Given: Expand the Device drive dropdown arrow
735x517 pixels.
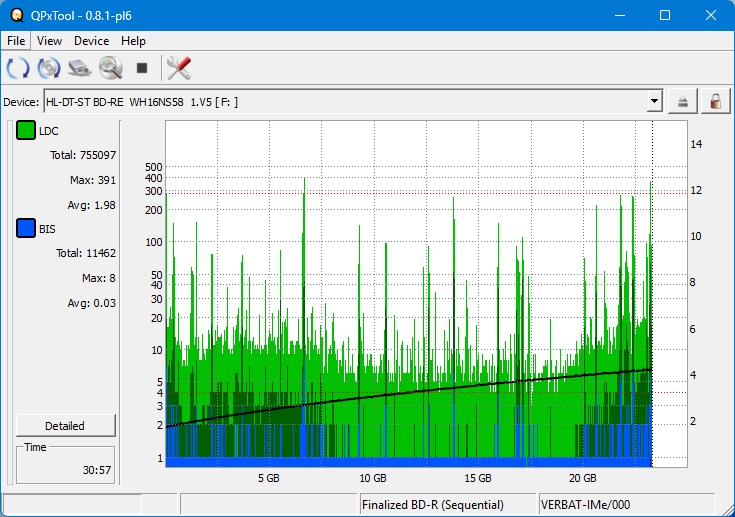Looking at the screenshot, I should (654, 101).
